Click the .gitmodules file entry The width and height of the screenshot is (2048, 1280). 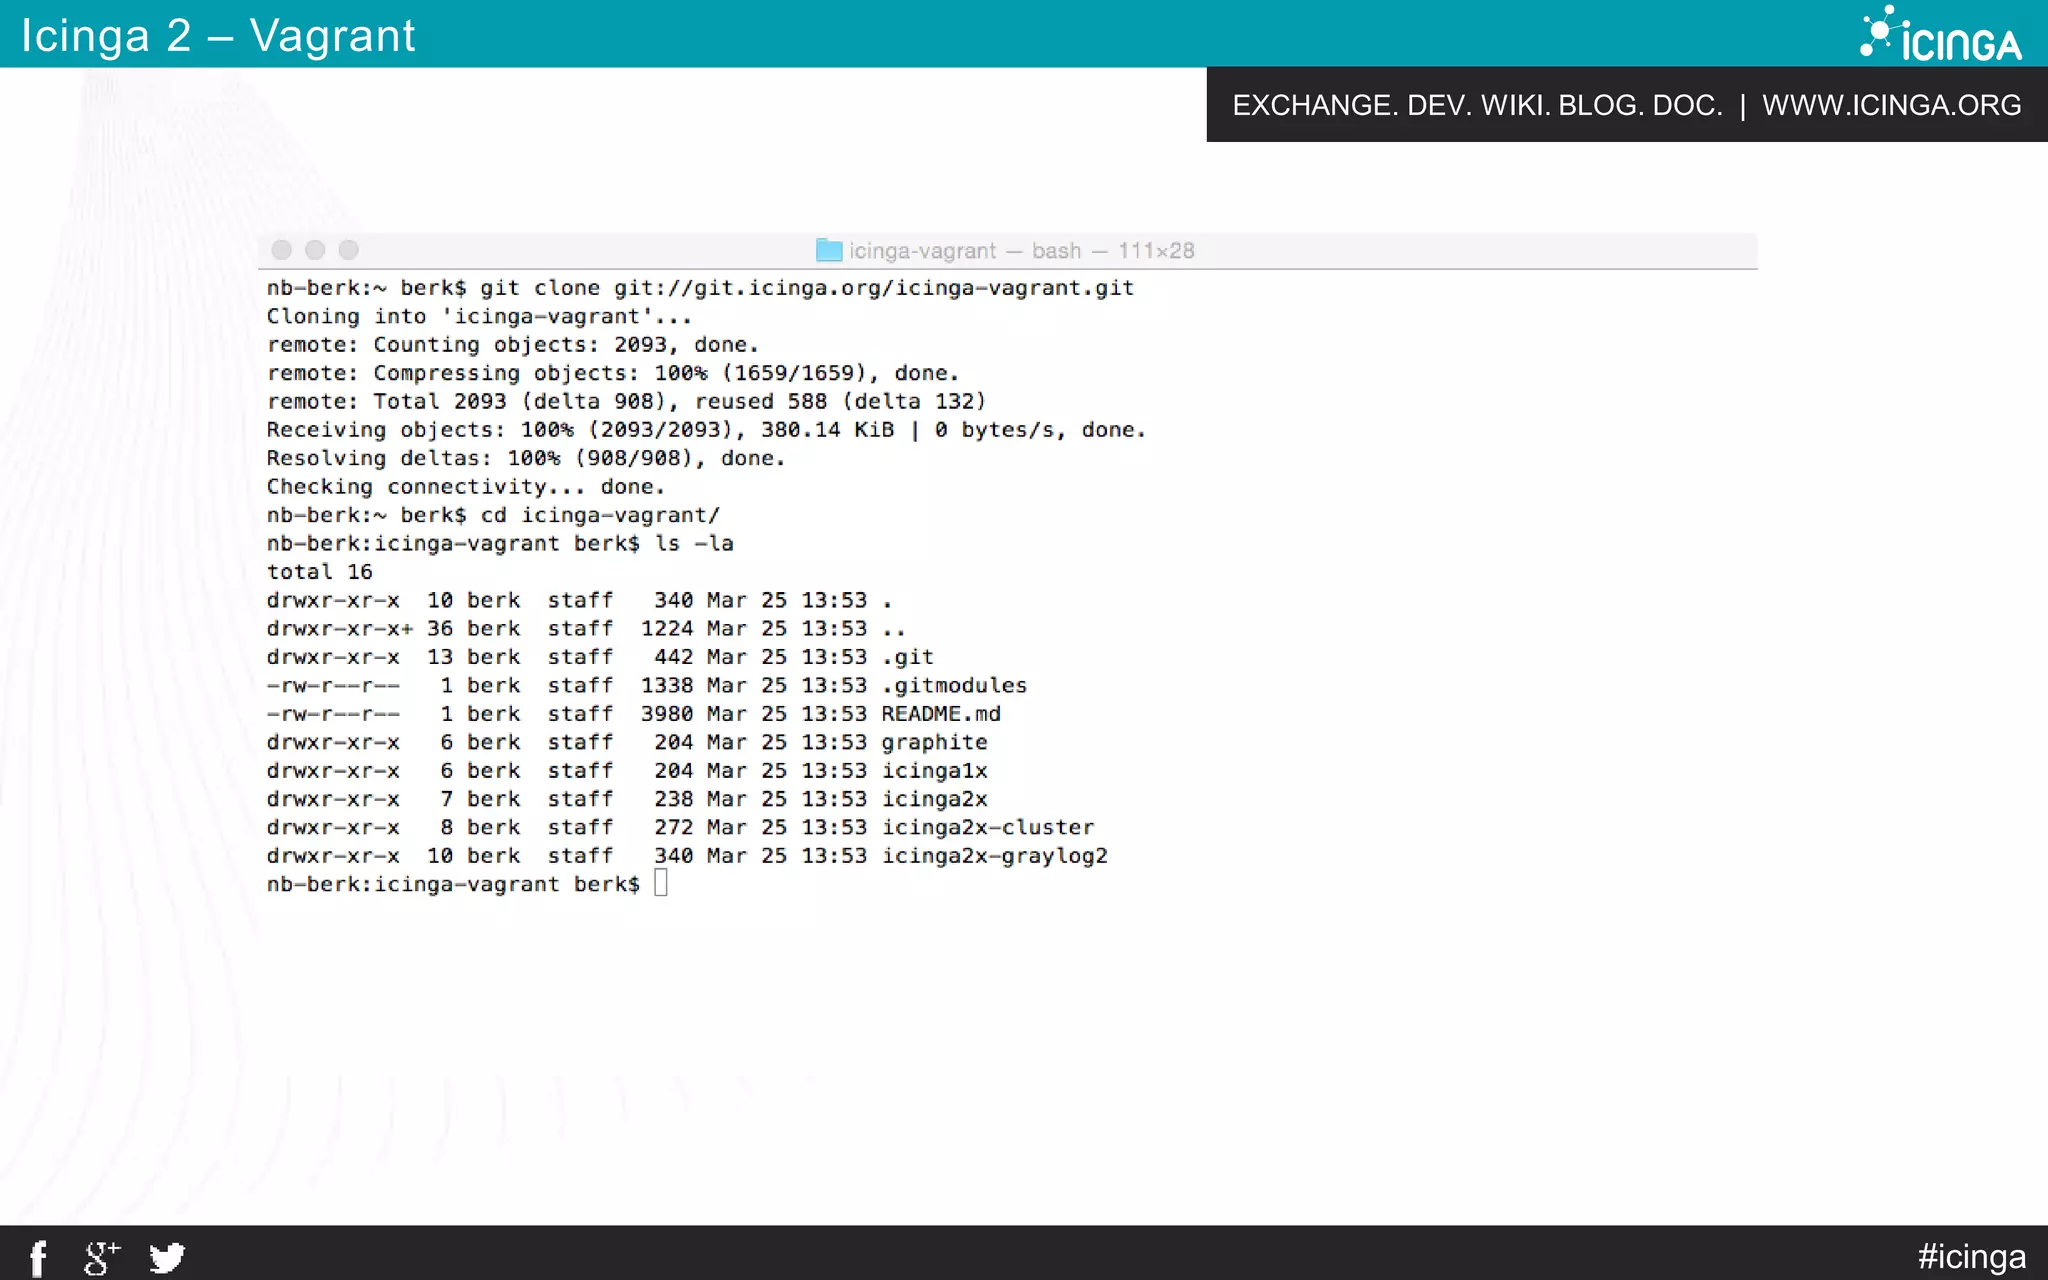tap(953, 686)
